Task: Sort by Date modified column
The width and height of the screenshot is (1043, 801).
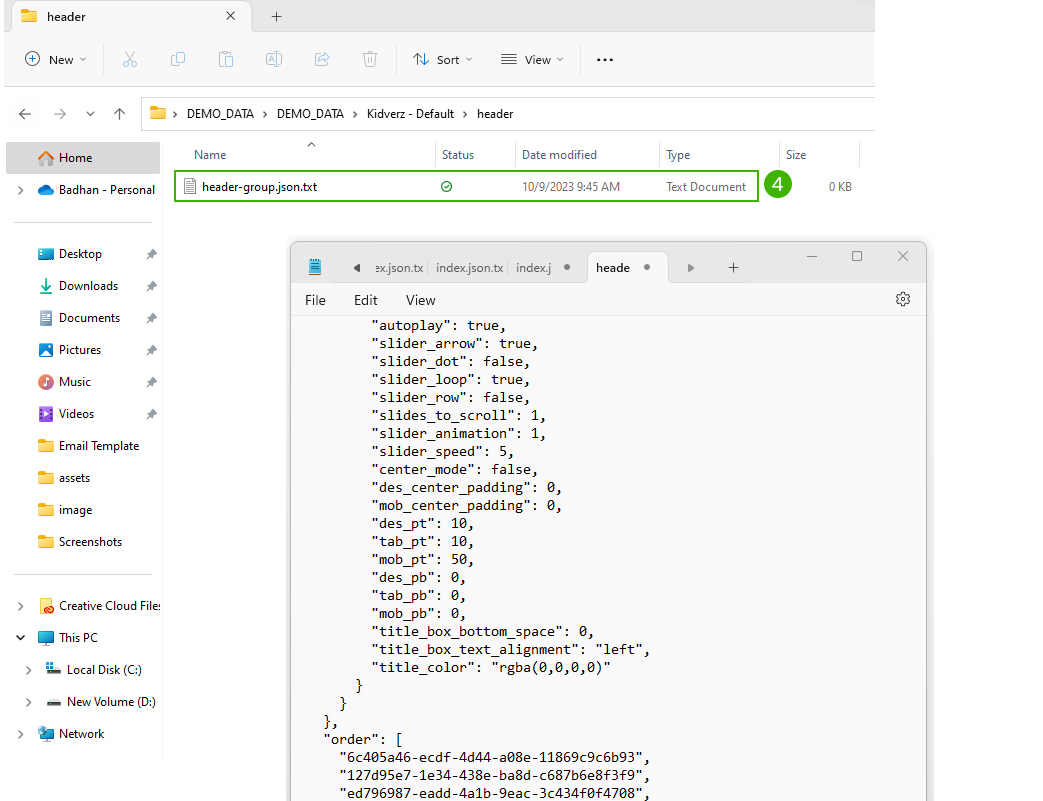Action: click(x=559, y=154)
